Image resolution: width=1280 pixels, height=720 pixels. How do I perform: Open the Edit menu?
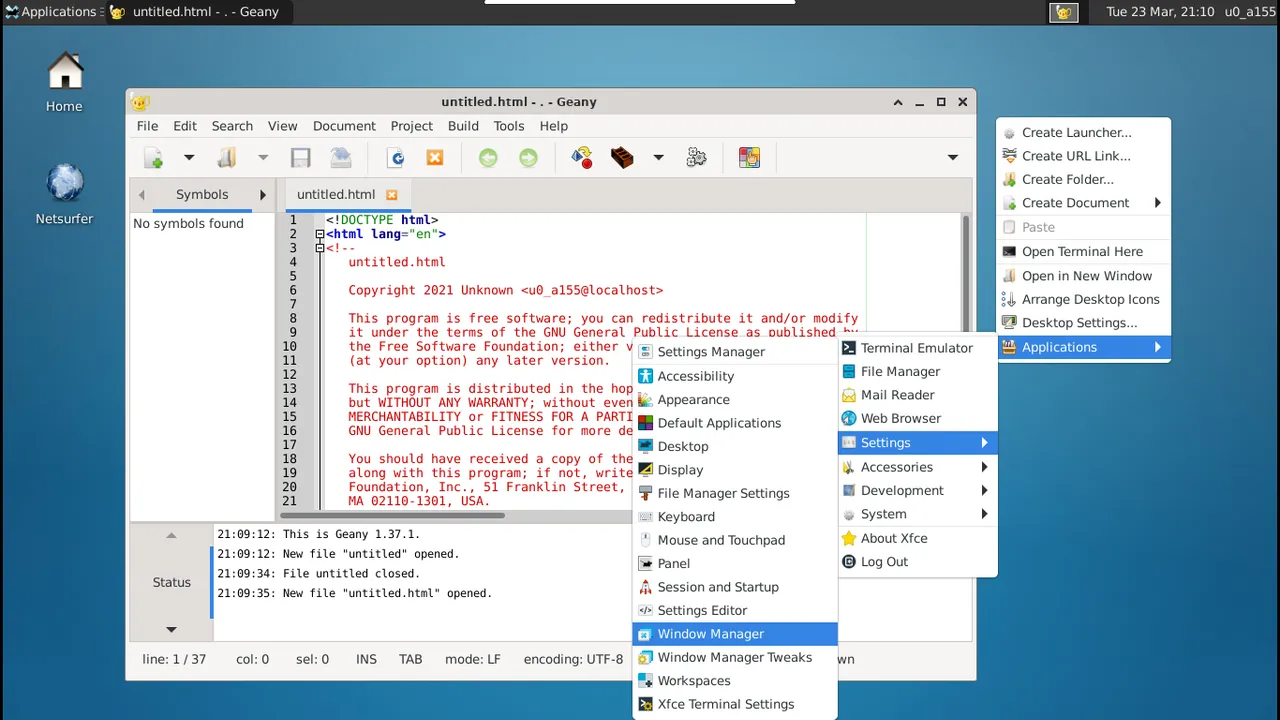pos(185,126)
